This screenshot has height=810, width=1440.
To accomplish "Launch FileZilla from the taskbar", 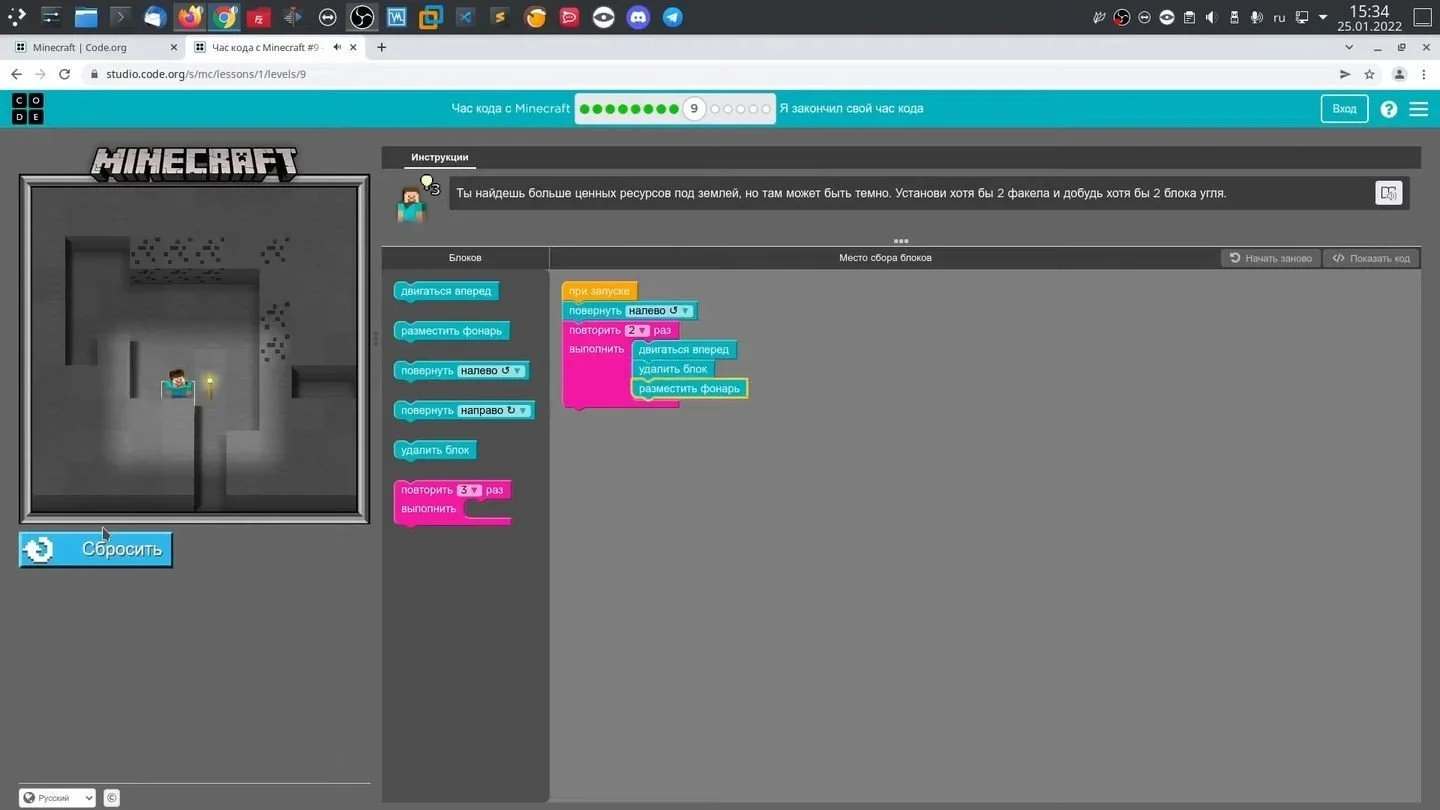I will pyautogui.click(x=258, y=17).
